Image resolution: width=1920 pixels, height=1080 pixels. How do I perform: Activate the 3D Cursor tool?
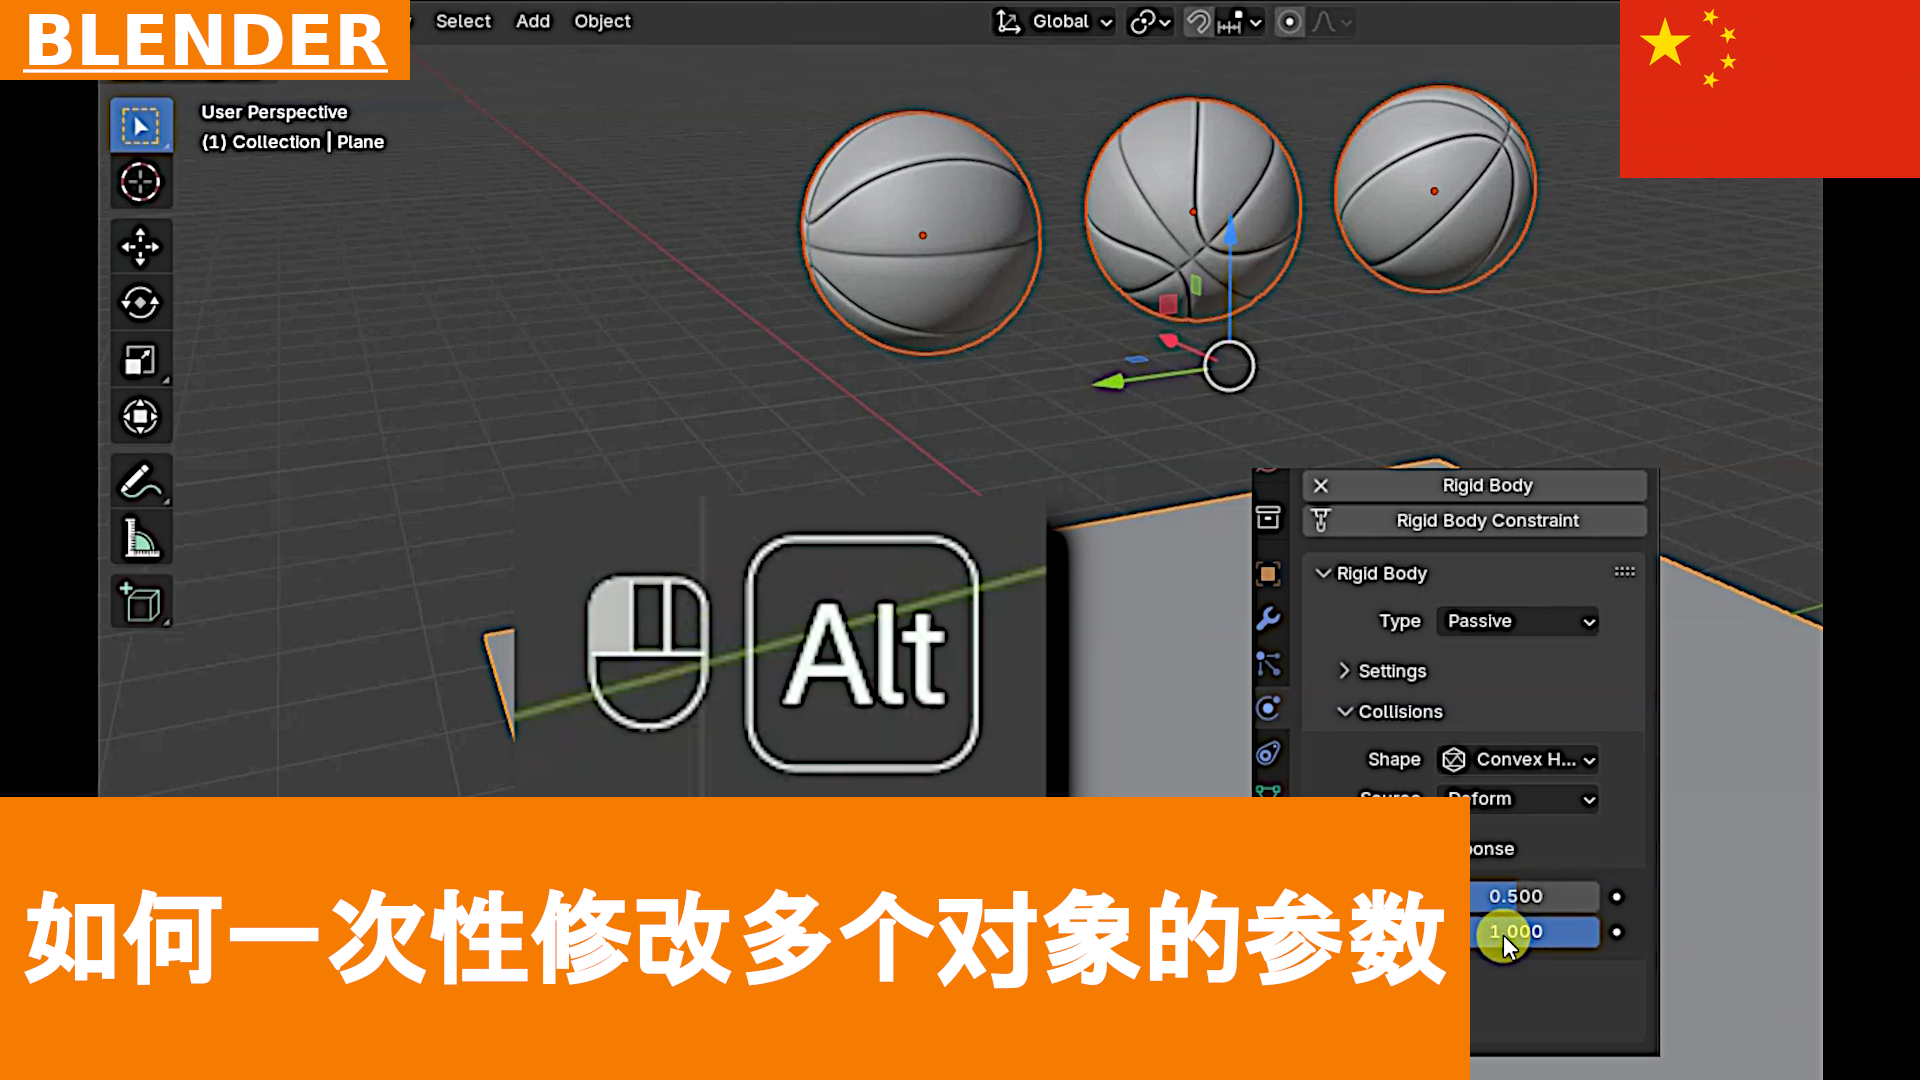pyautogui.click(x=140, y=182)
